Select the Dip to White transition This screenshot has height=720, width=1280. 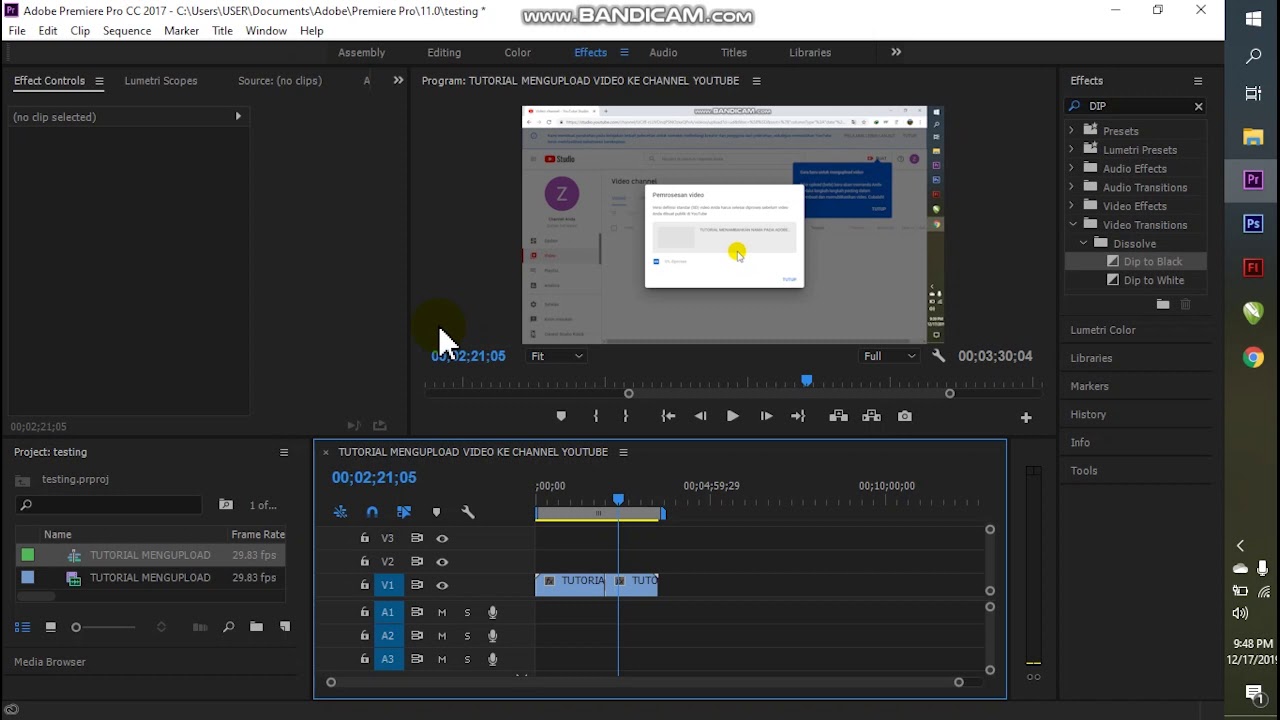[x=1153, y=280]
